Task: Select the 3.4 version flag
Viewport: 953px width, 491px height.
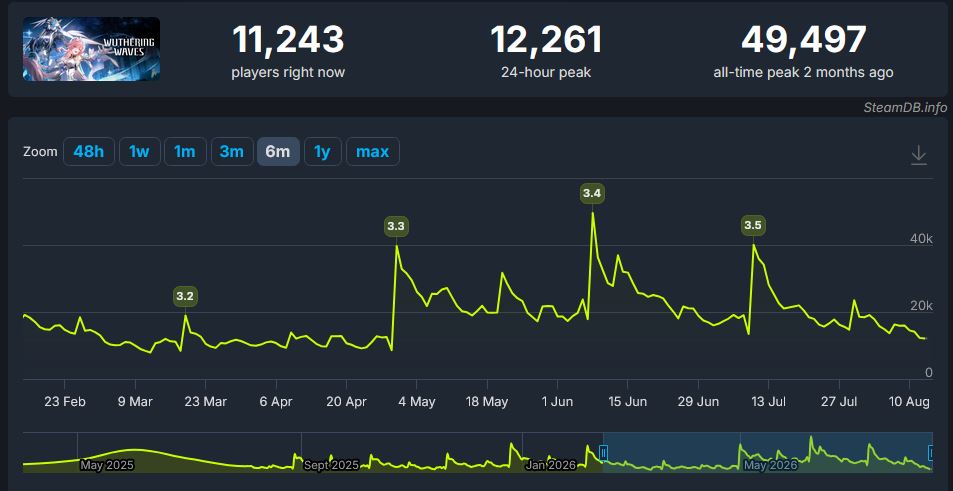Action: [593, 193]
